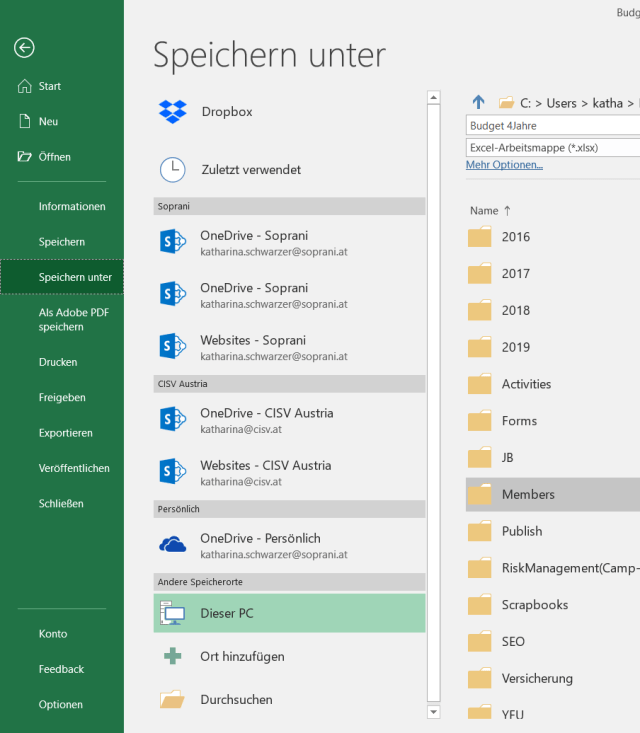The image size is (640, 733).
Task: Go up one folder level arrow
Action: 478,102
